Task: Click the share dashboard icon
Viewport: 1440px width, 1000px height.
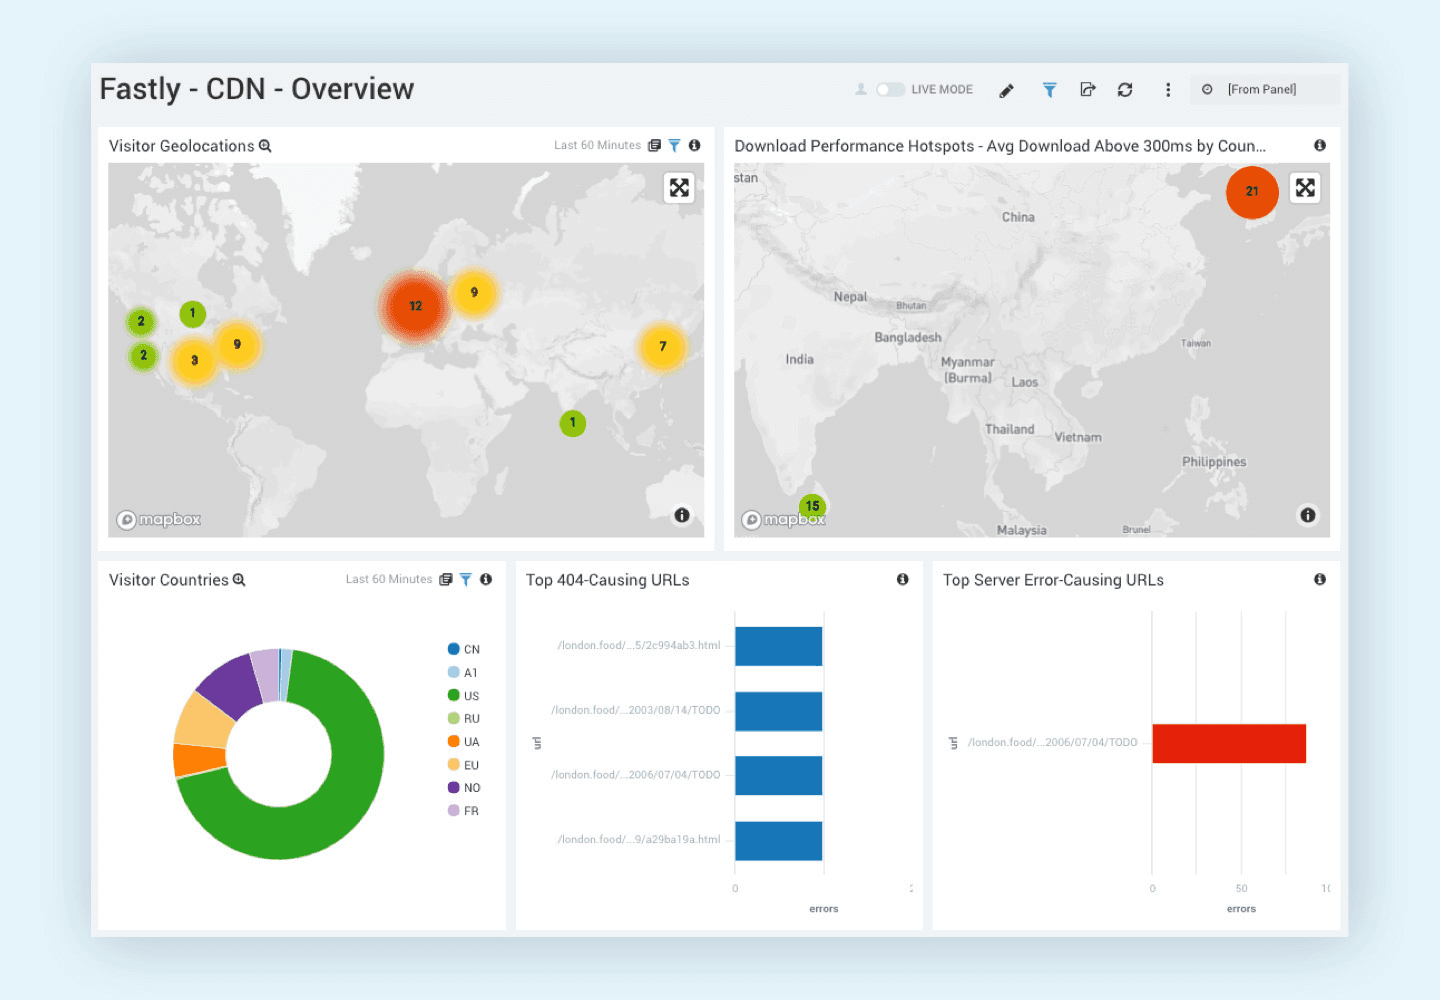Action: point(1088,90)
